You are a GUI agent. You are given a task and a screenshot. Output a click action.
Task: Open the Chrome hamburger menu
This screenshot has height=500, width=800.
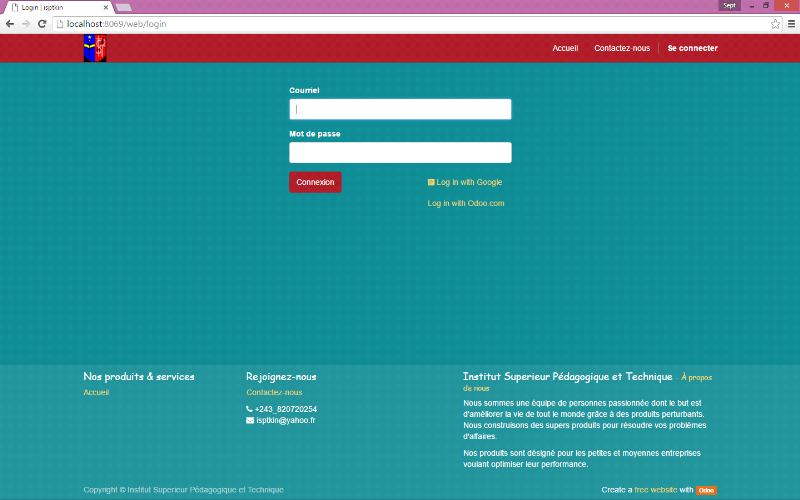[x=791, y=24]
